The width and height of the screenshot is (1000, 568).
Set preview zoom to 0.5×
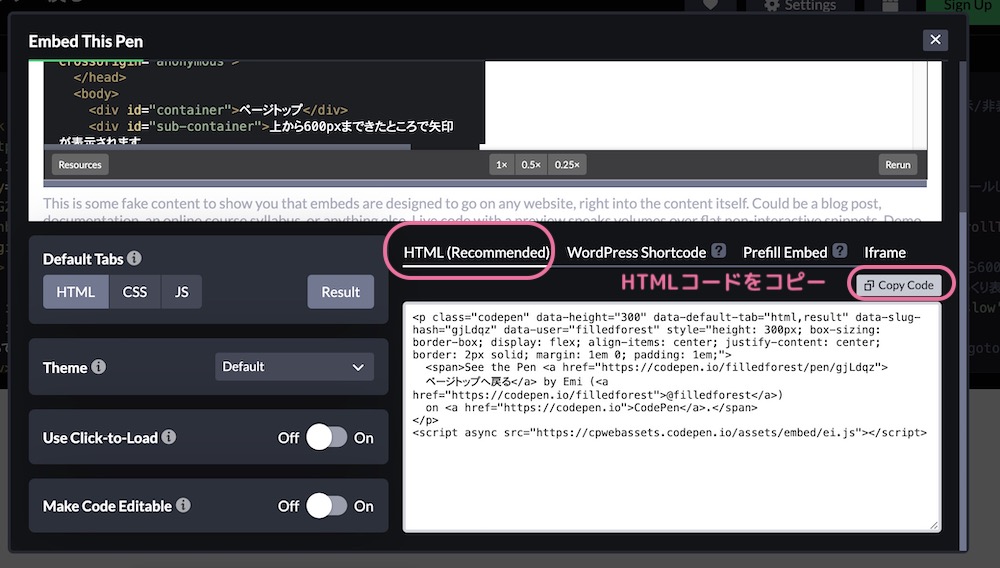coord(531,164)
